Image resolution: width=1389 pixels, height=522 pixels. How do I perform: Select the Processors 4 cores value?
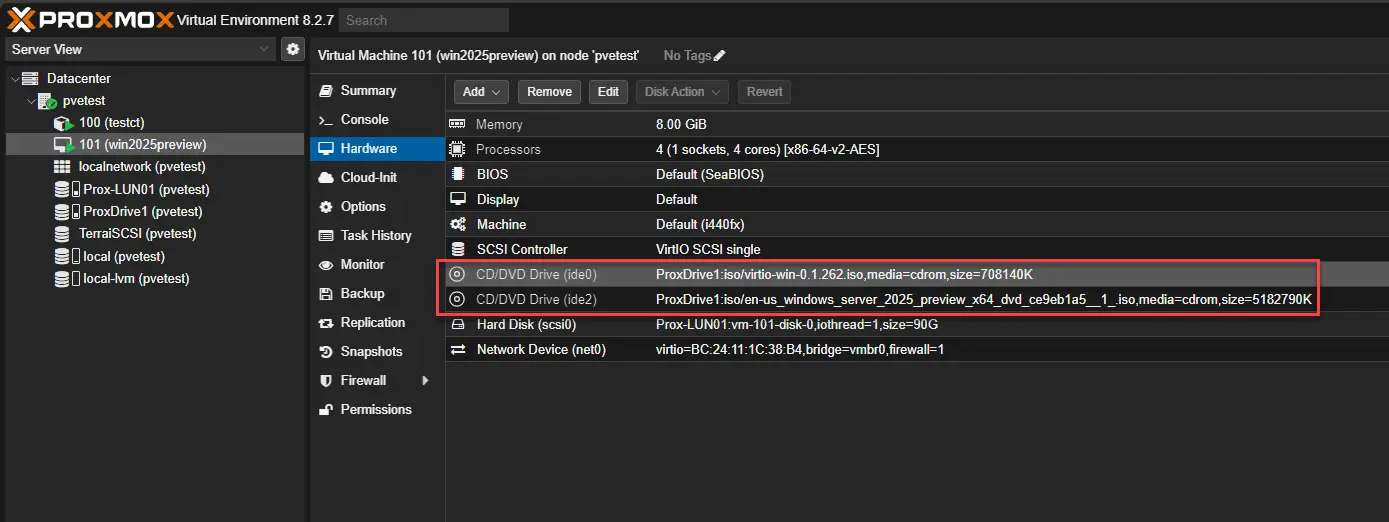(767, 149)
